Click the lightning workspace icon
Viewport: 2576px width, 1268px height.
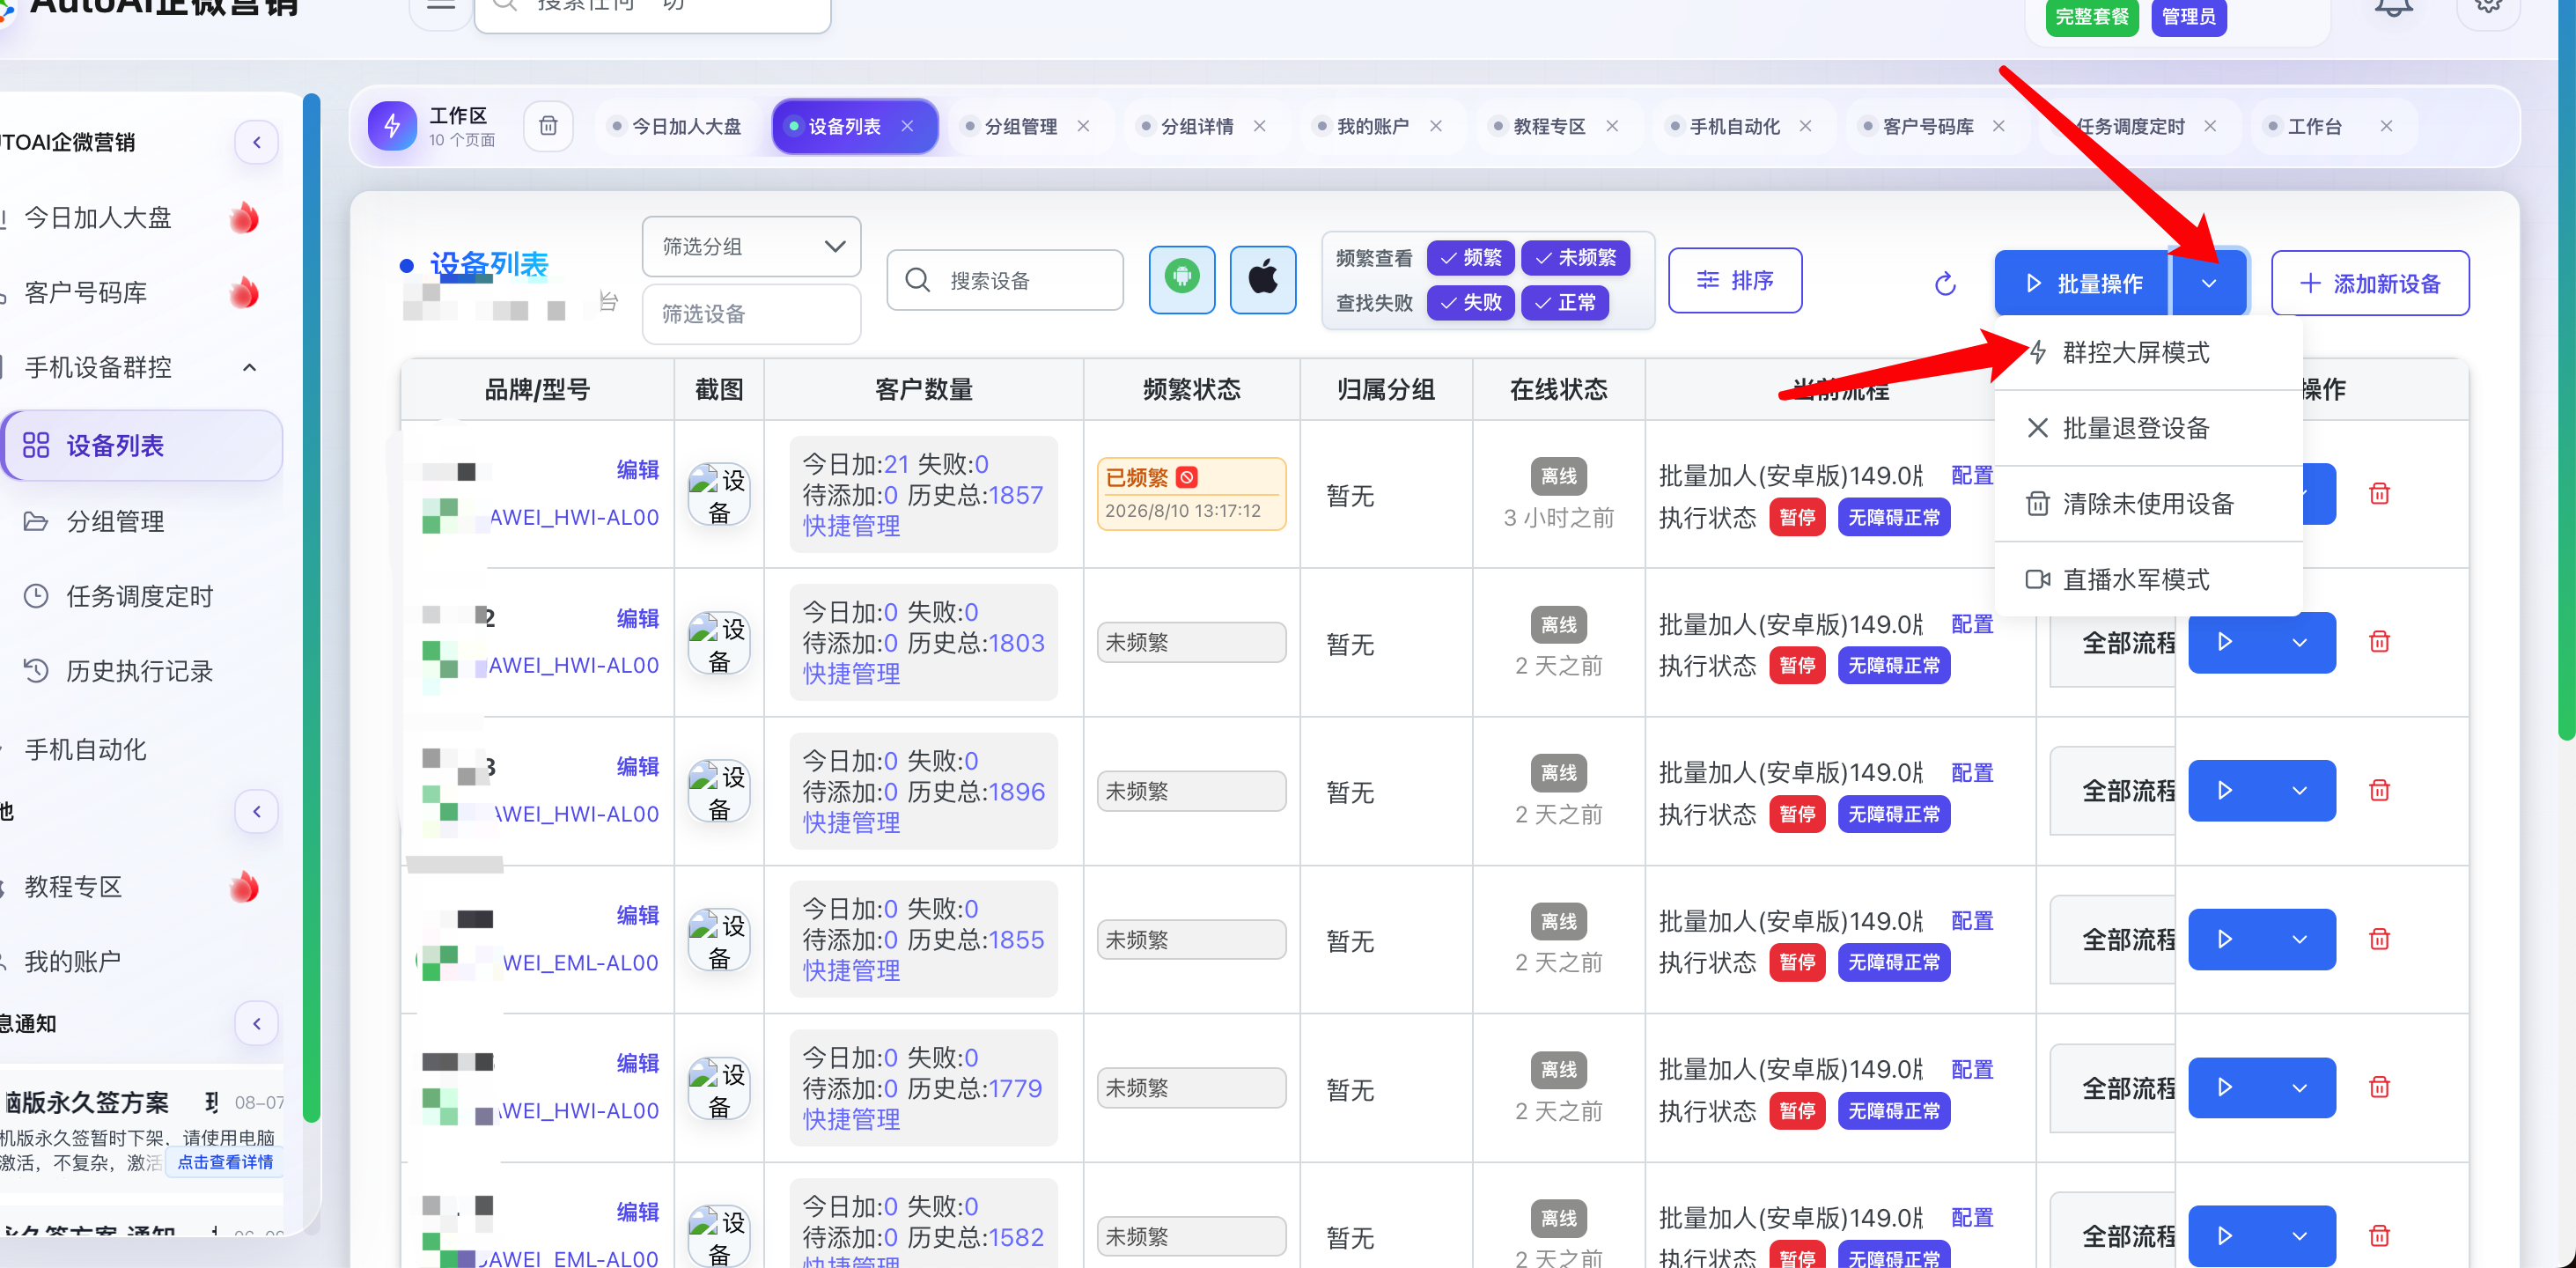[x=392, y=126]
